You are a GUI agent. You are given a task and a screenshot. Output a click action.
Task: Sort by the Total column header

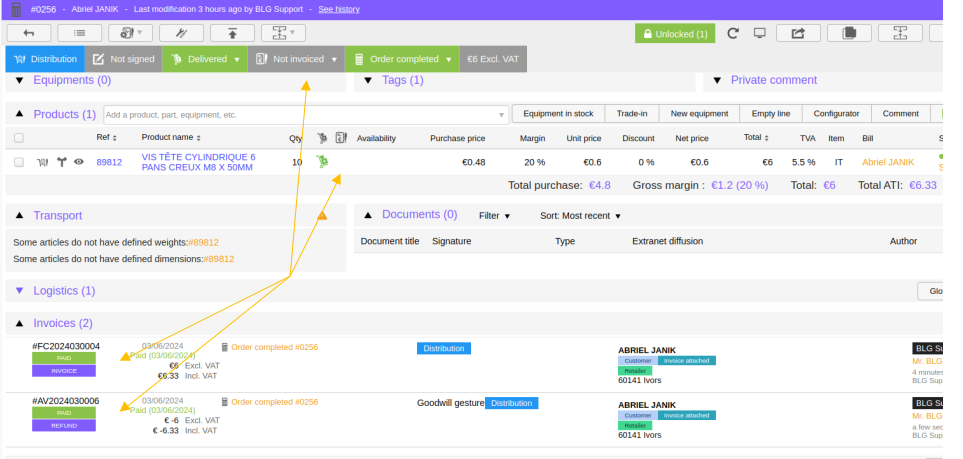point(757,138)
